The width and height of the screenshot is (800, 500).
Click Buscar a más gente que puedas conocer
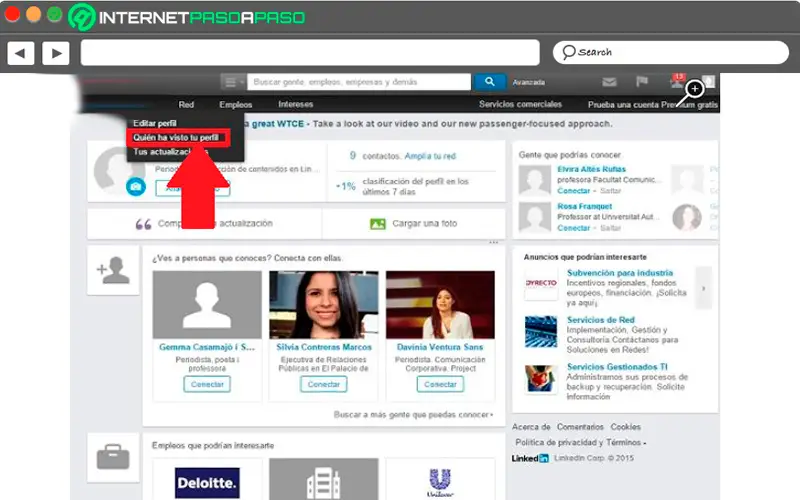413,415
